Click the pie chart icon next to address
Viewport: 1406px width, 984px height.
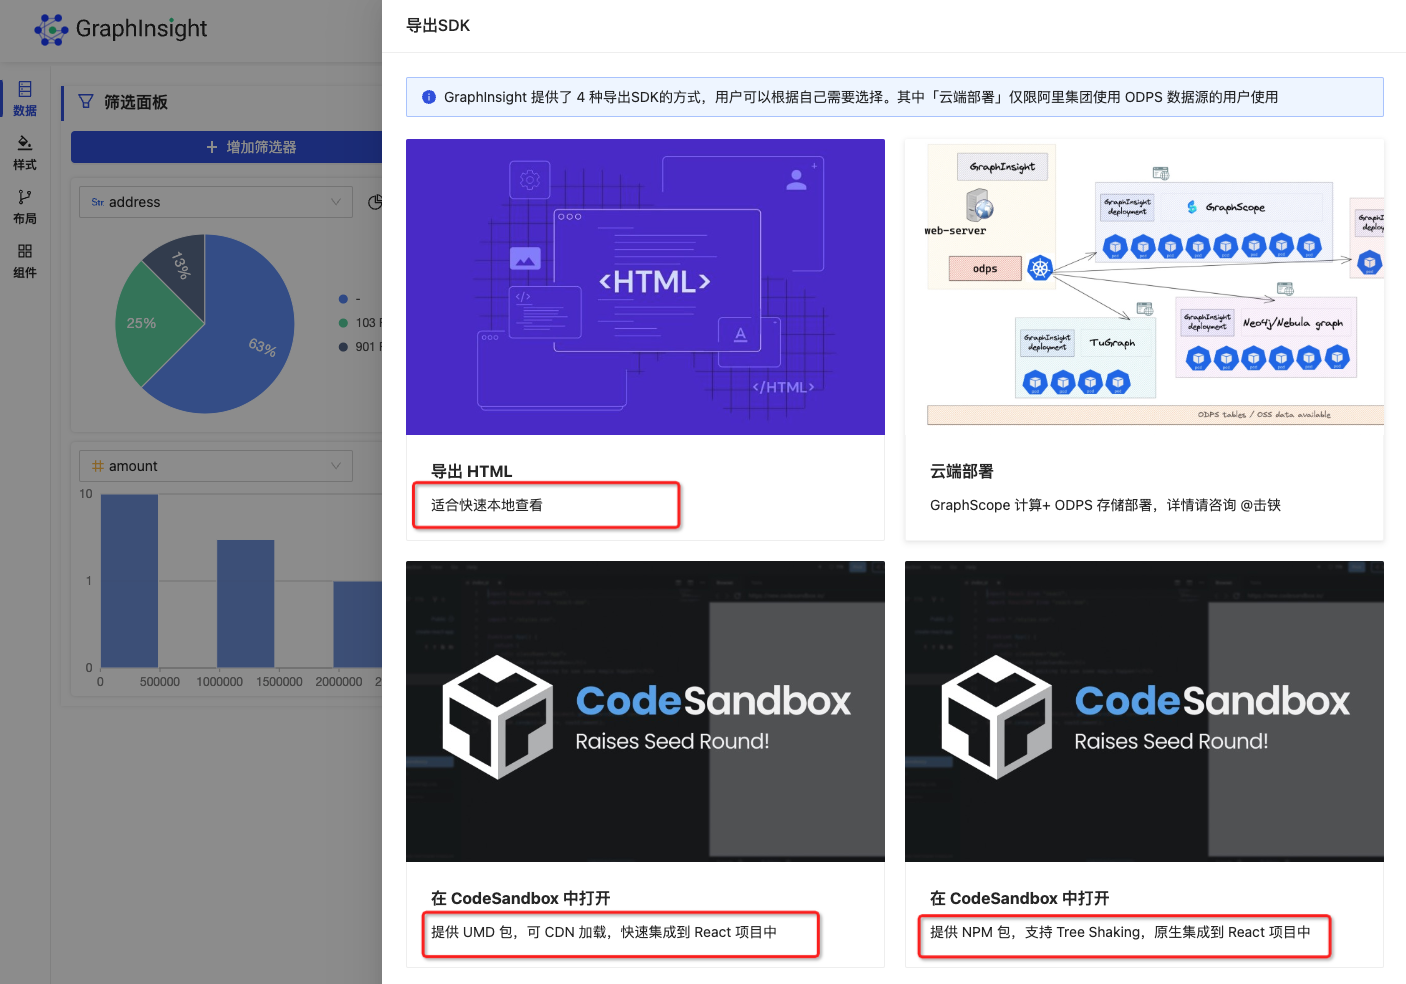click(x=375, y=202)
